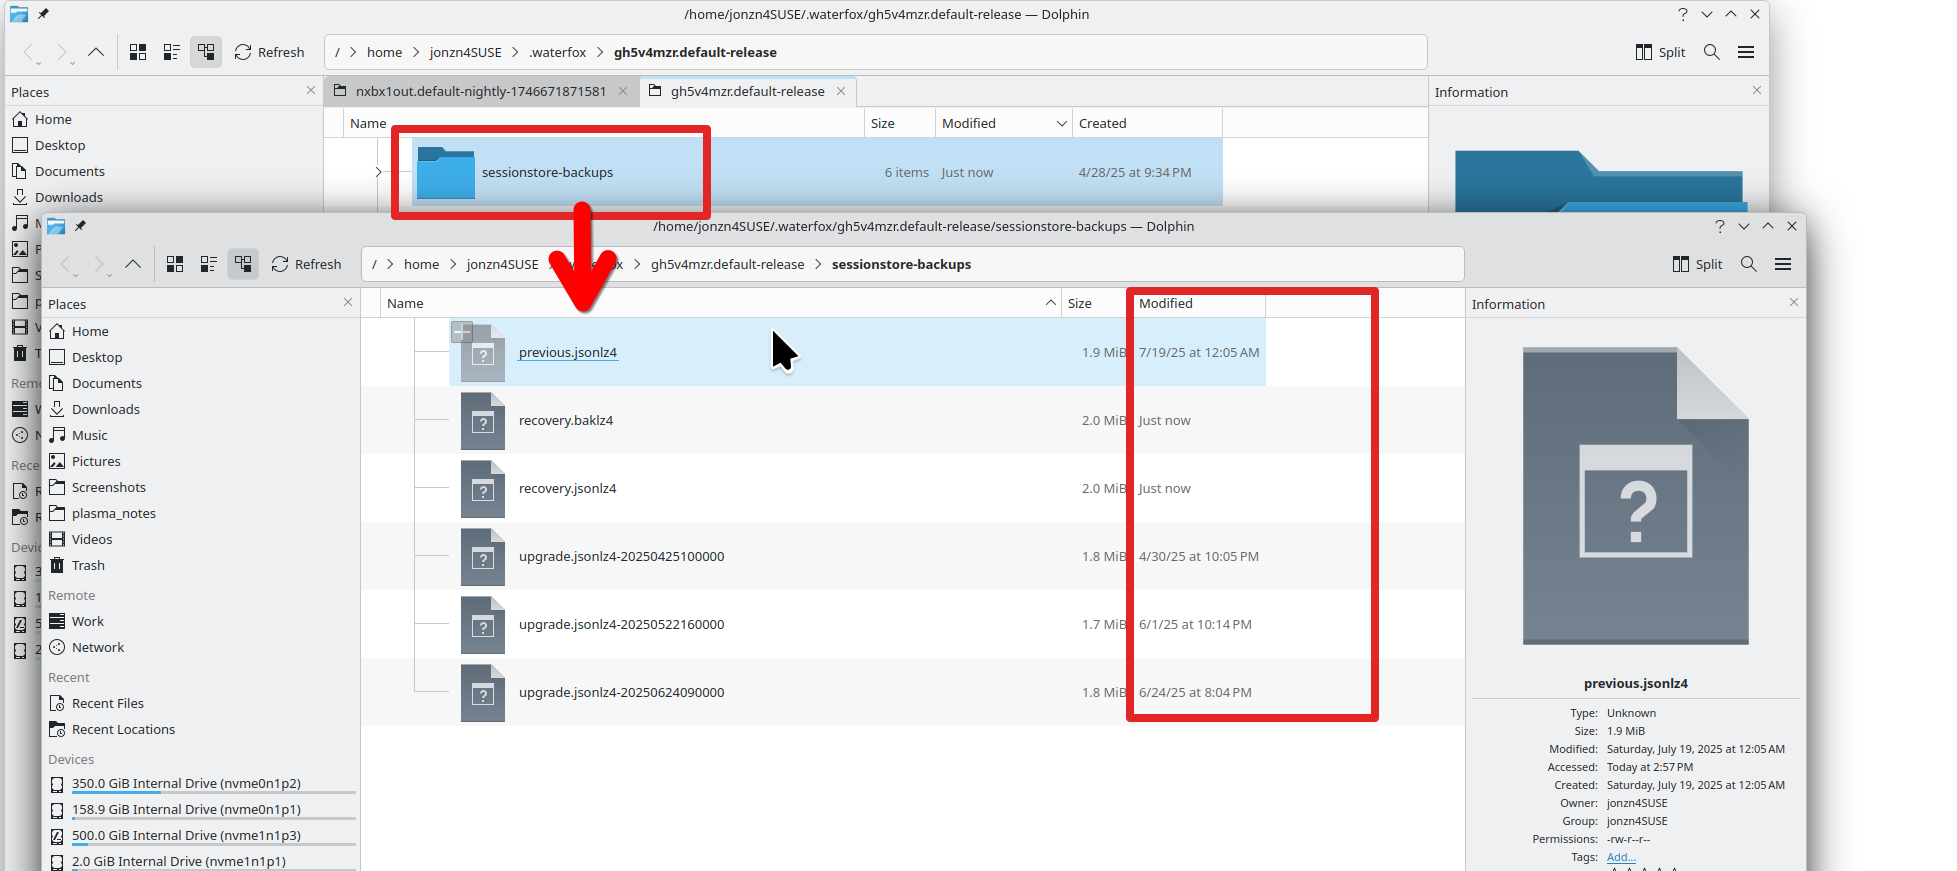Go up one folder in sessionstore-backups window
1957x871 pixels.
click(133, 264)
